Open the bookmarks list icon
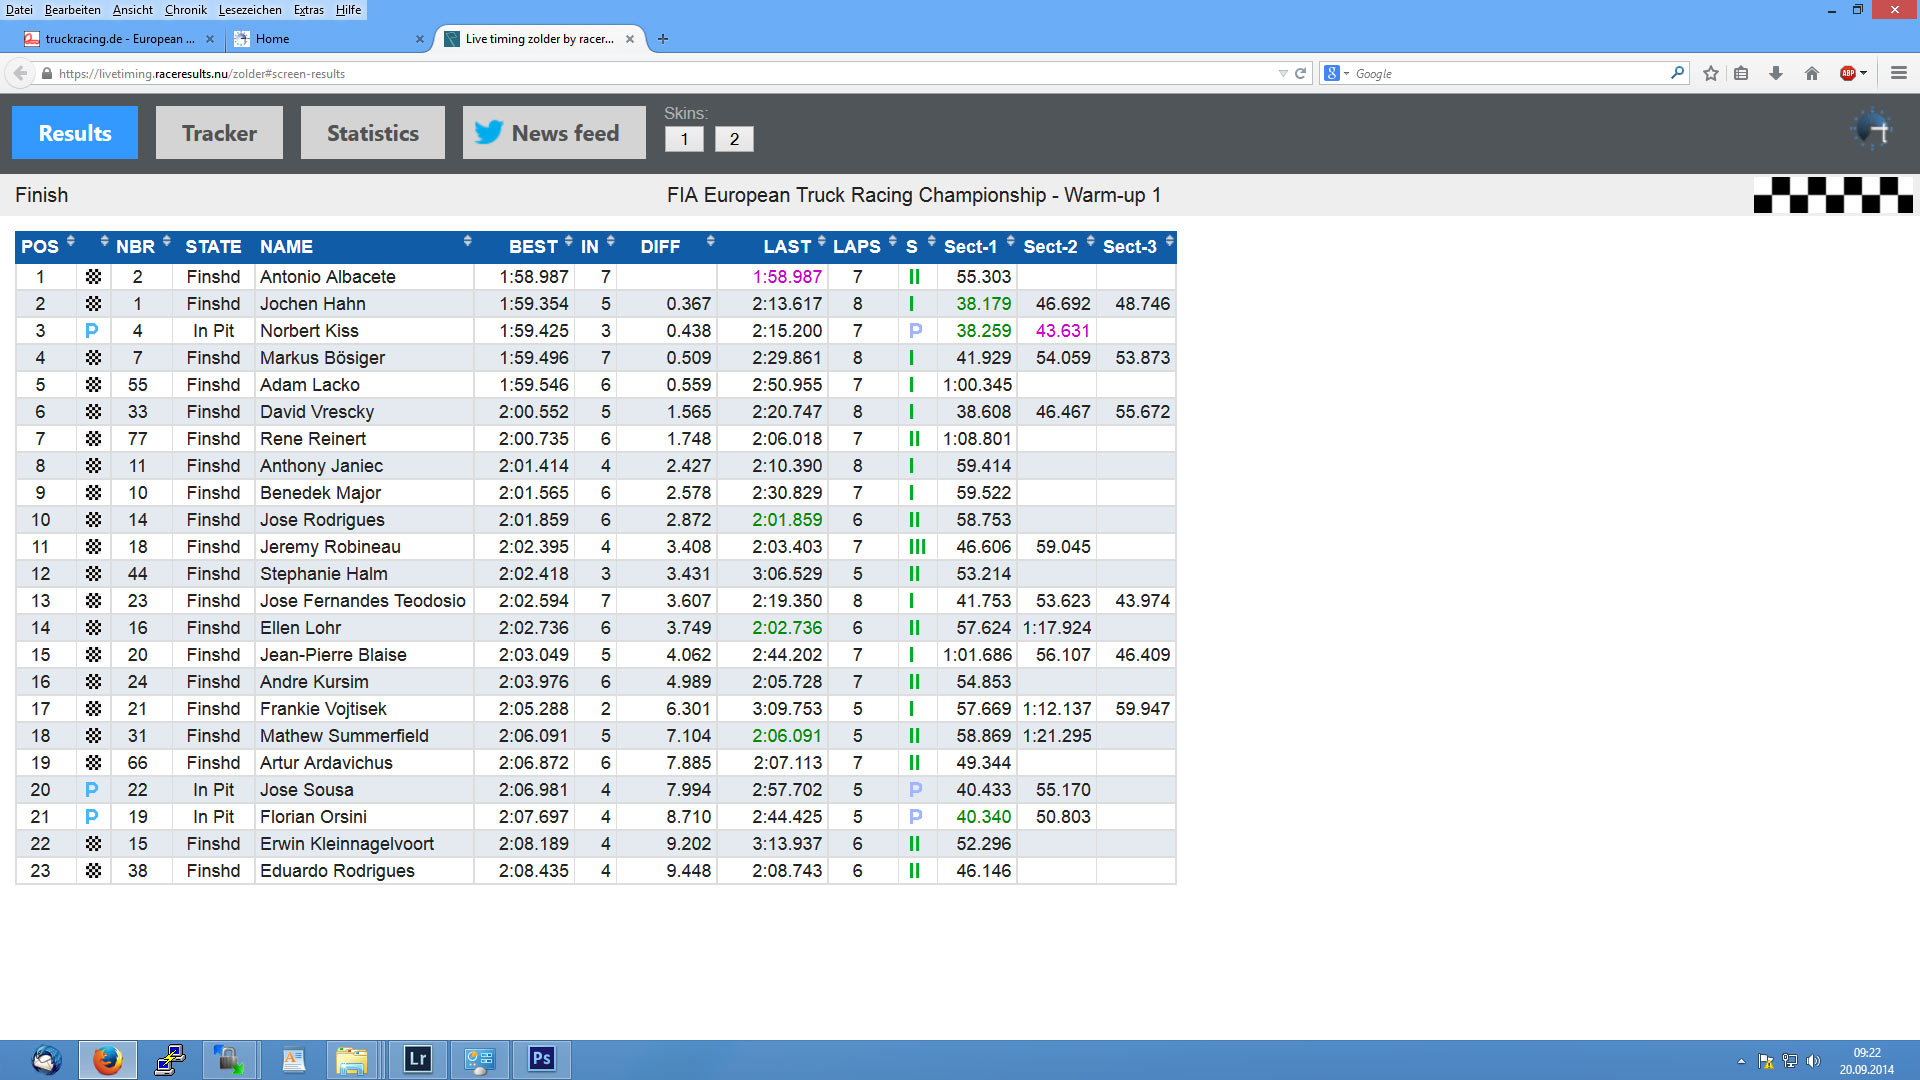The image size is (1920, 1080). (x=1741, y=73)
